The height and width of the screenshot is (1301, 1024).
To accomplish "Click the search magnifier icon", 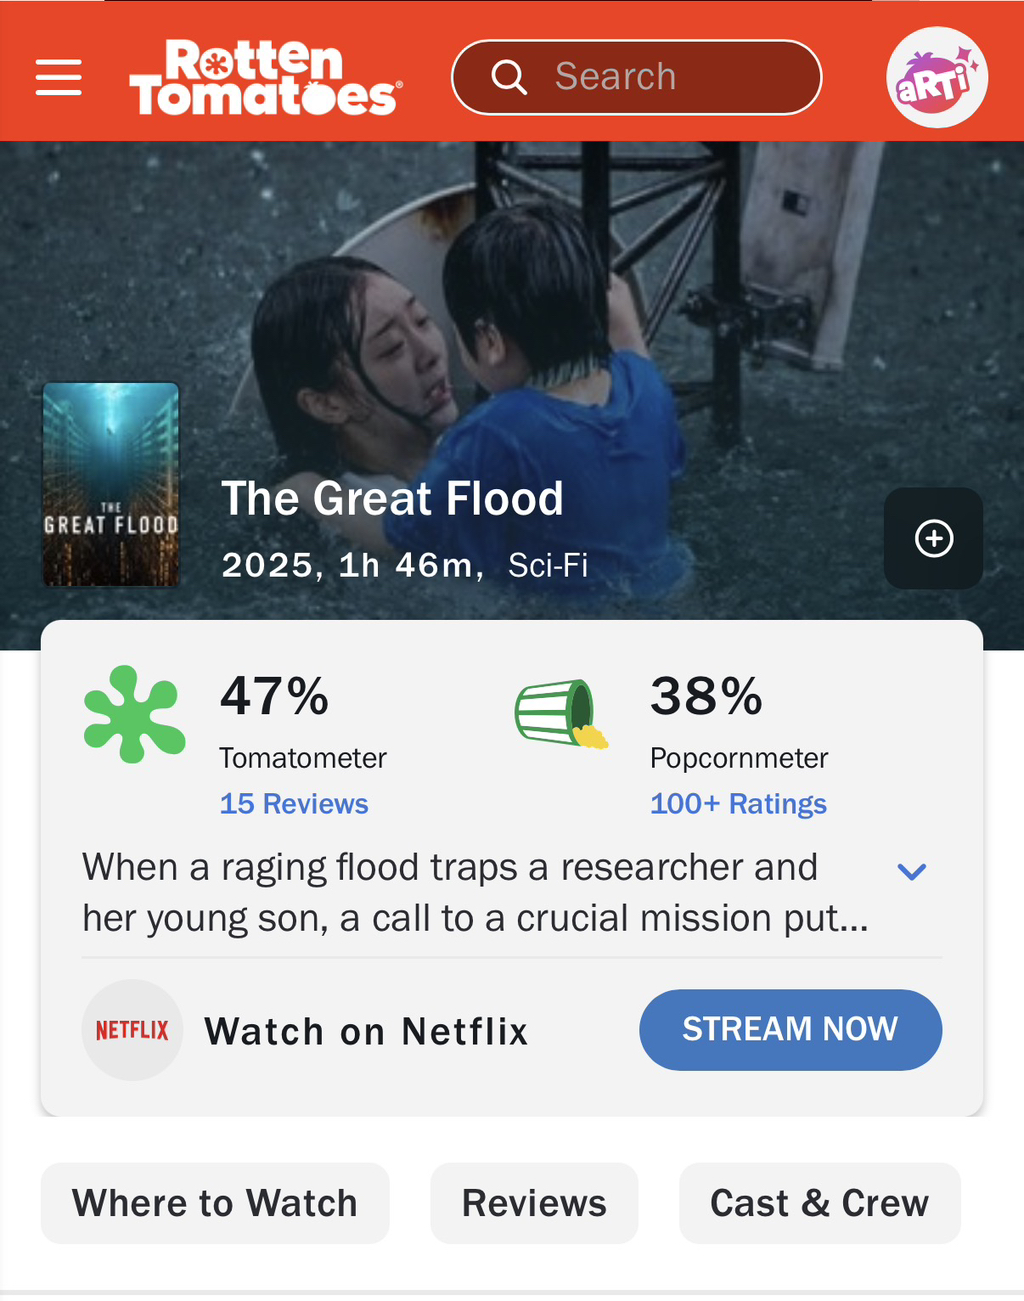I will [x=509, y=77].
